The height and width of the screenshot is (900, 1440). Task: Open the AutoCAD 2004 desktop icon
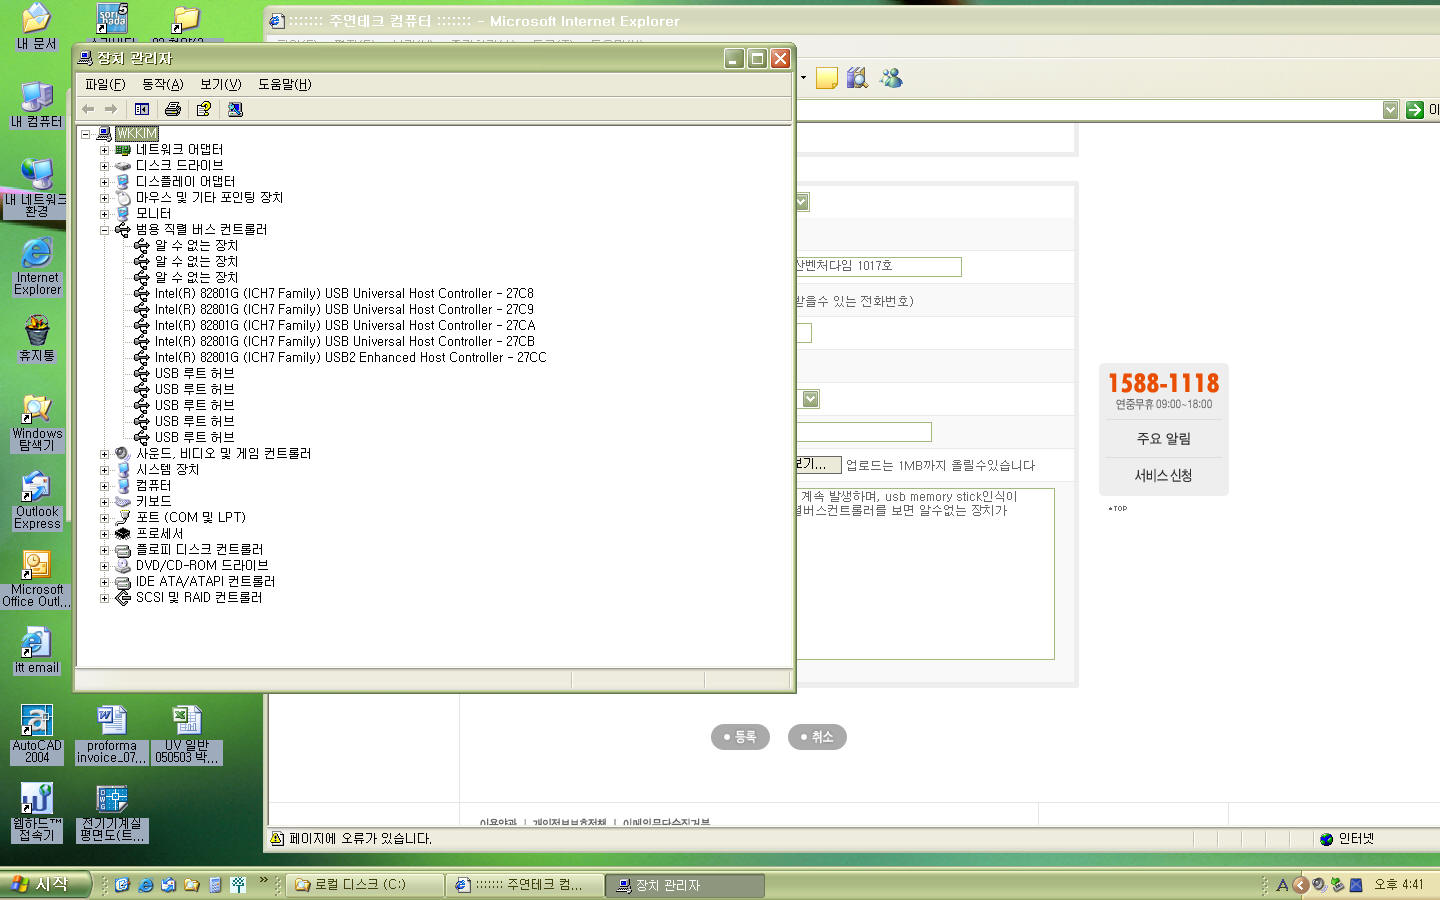(37, 734)
